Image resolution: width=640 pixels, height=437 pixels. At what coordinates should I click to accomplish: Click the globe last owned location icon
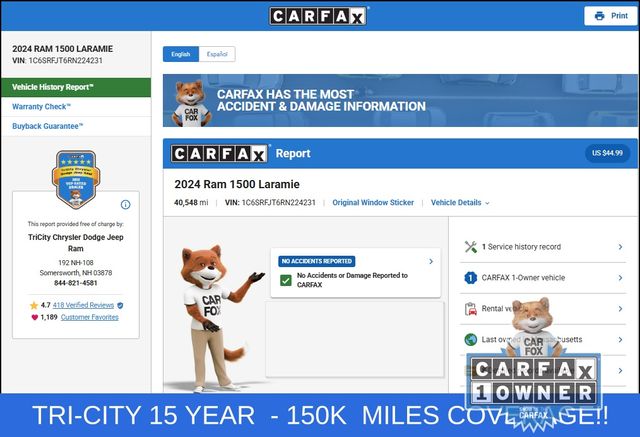471,339
